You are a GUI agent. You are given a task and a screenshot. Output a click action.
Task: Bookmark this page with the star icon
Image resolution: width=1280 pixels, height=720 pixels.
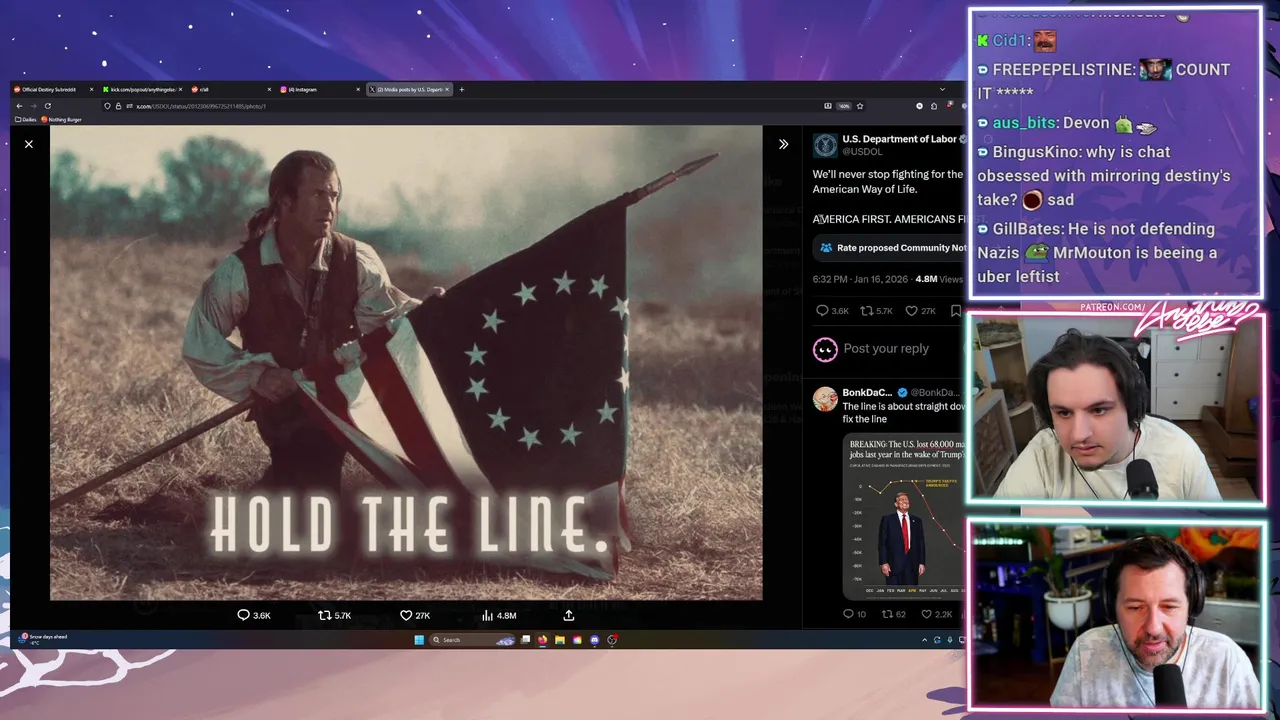(860, 106)
